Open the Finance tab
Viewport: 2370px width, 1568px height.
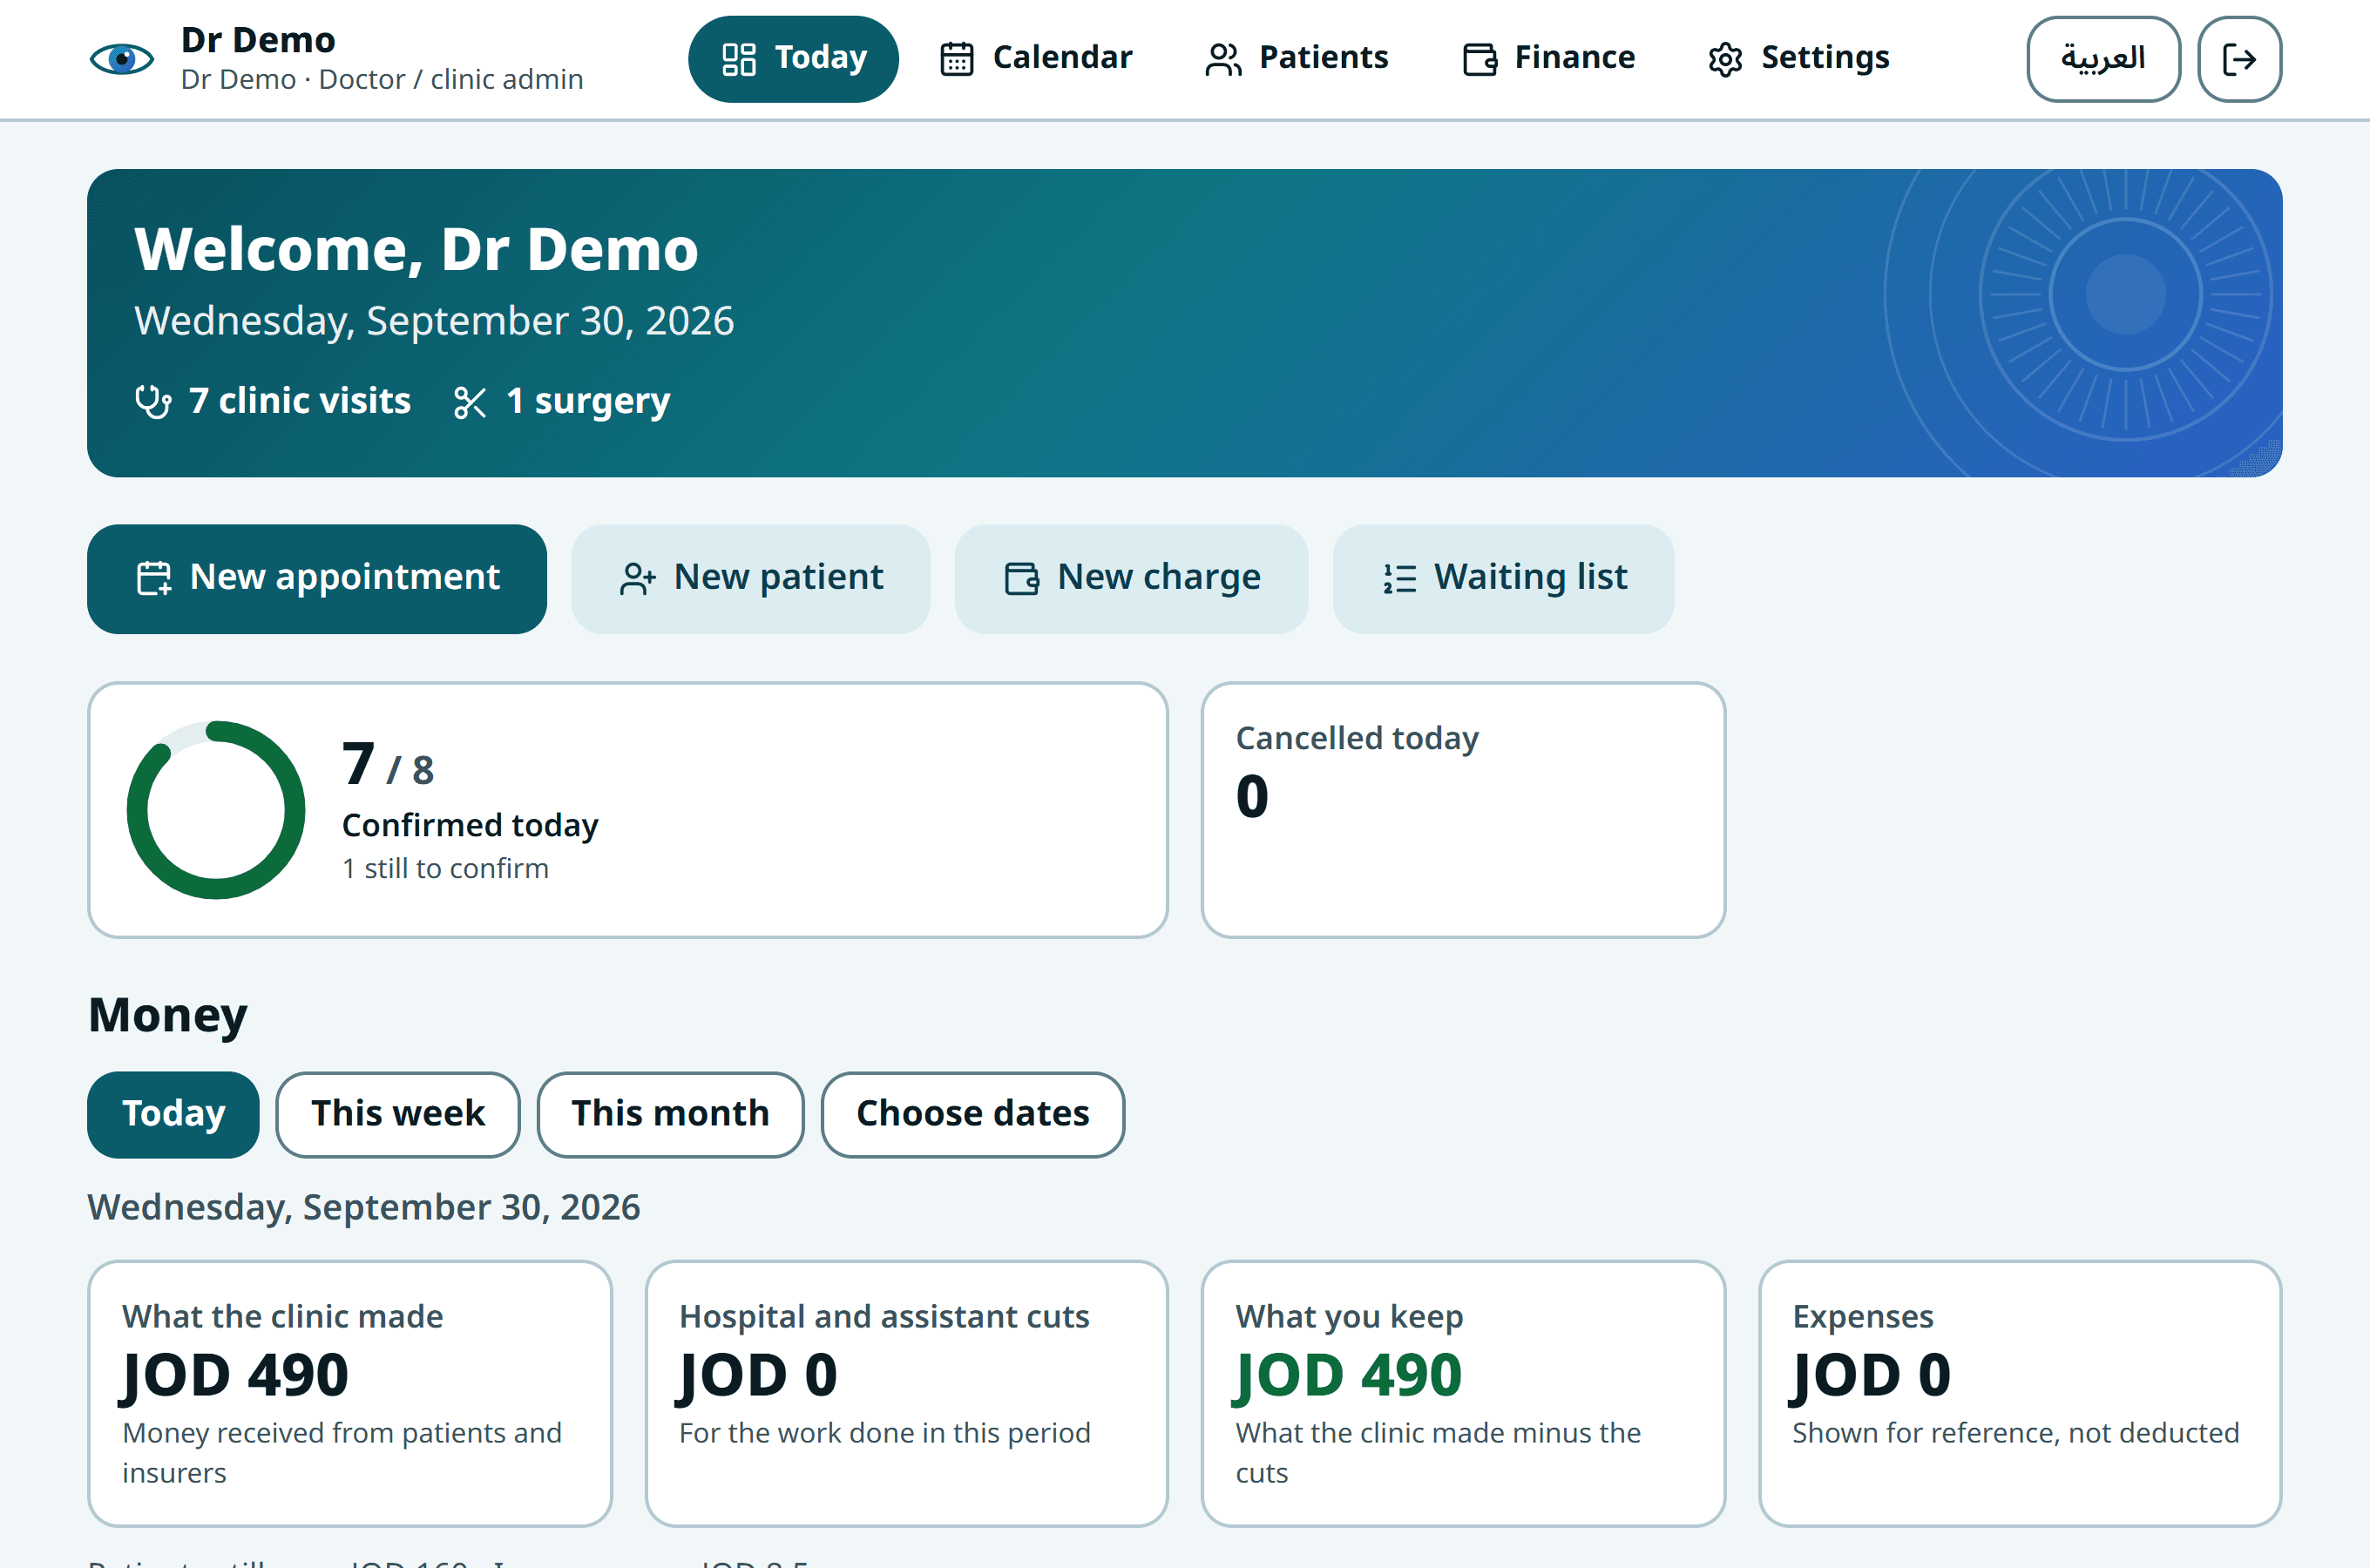pyautogui.click(x=1548, y=58)
